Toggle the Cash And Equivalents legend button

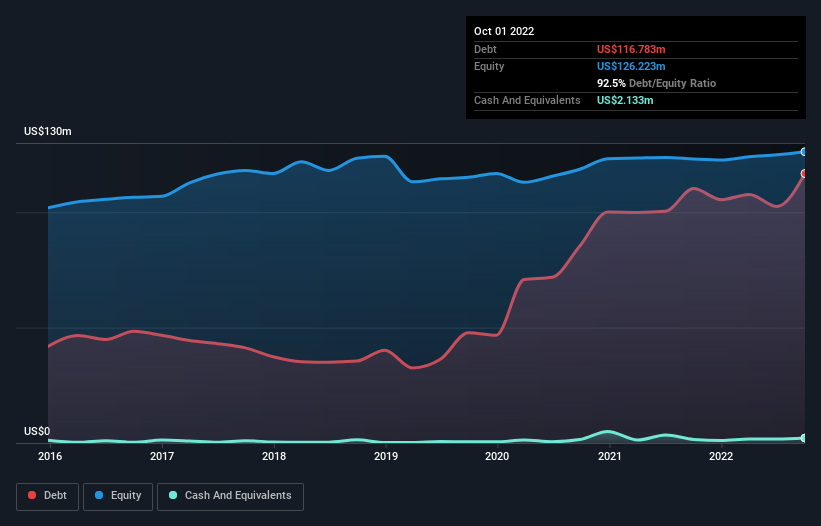tap(230, 496)
